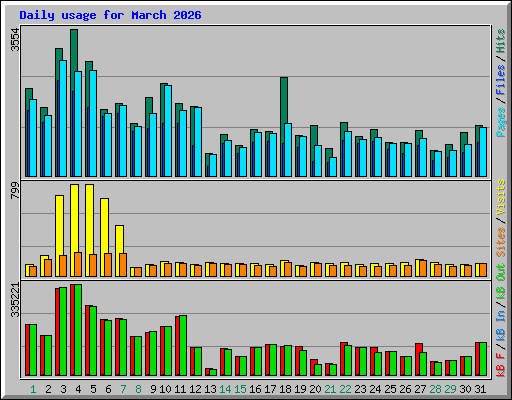Click the dark green hits spike bar for day 18

tap(284, 100)
